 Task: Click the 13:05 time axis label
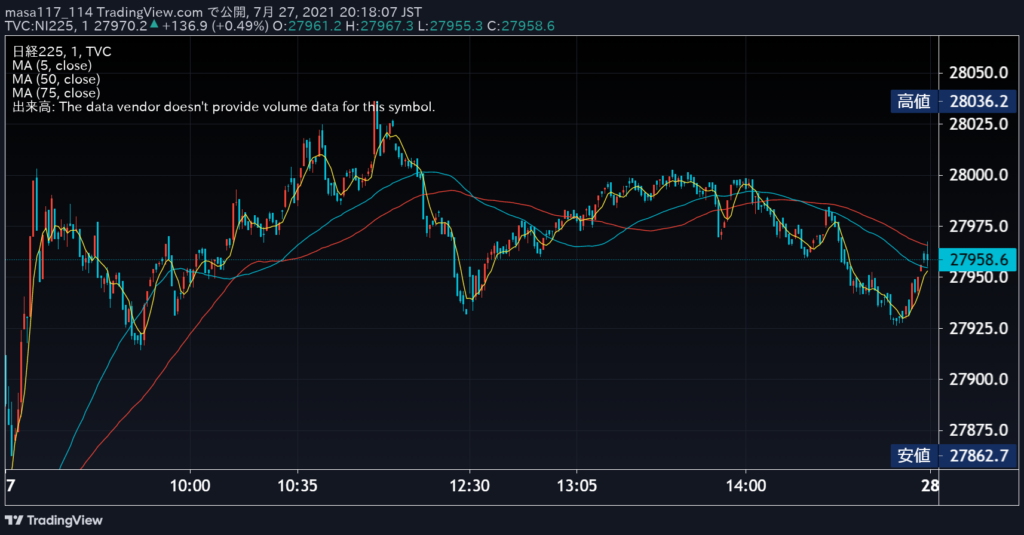(x=577, y=486)
